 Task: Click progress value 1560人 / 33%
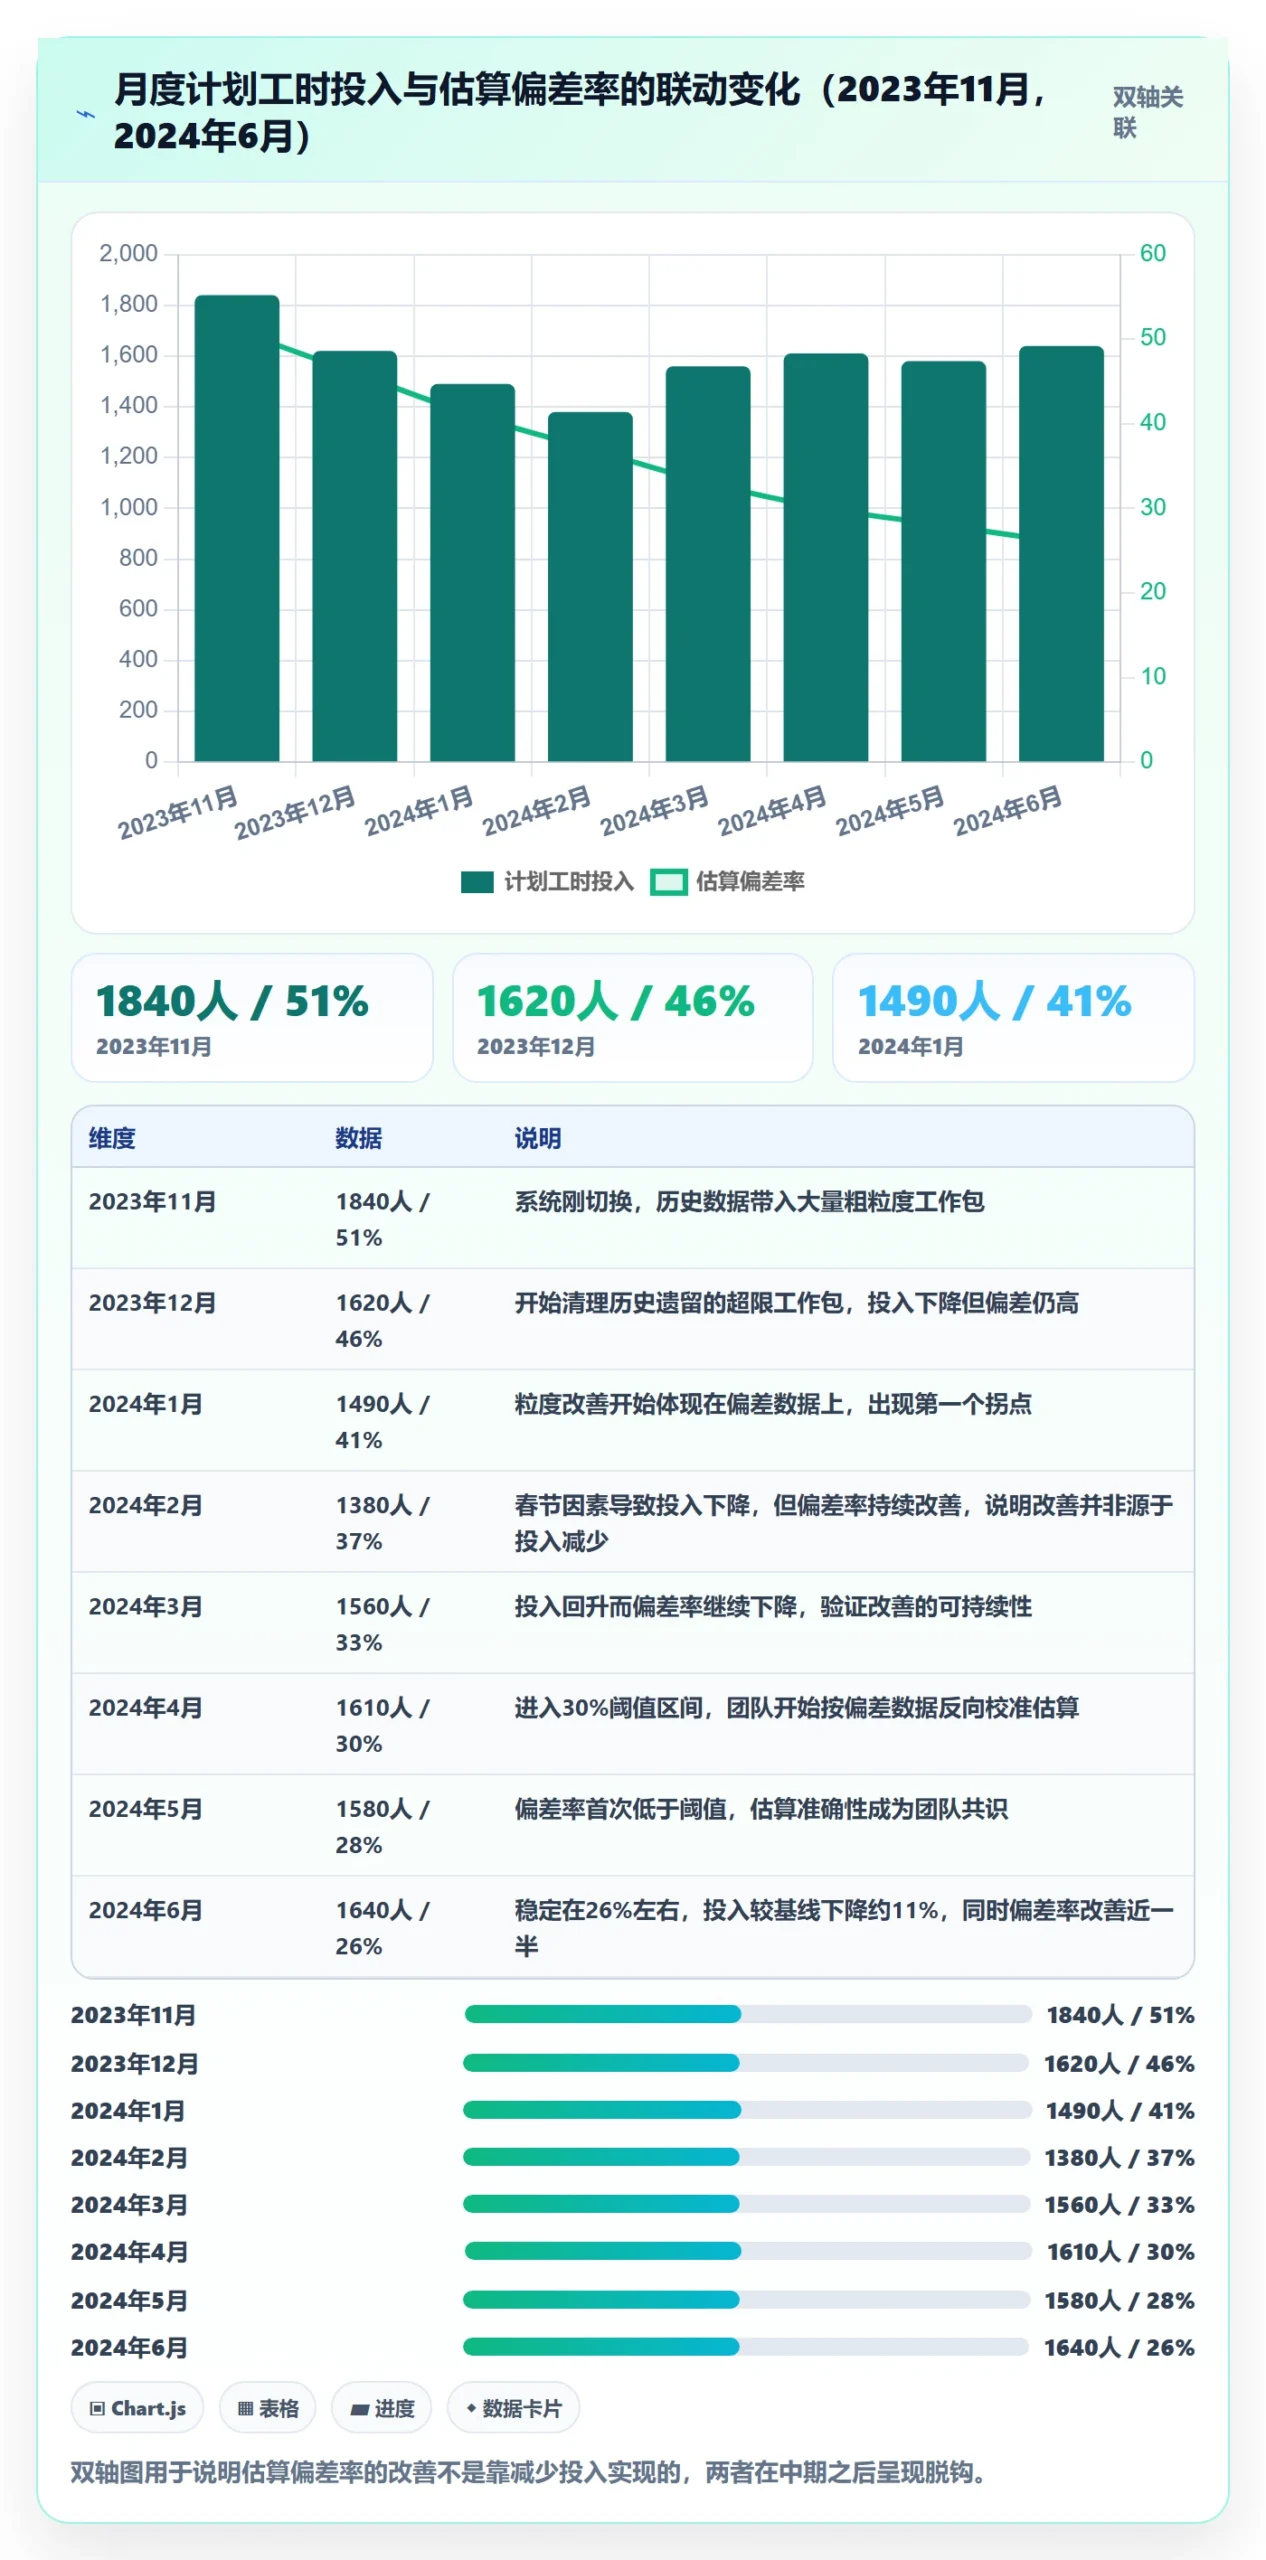1119,2205
